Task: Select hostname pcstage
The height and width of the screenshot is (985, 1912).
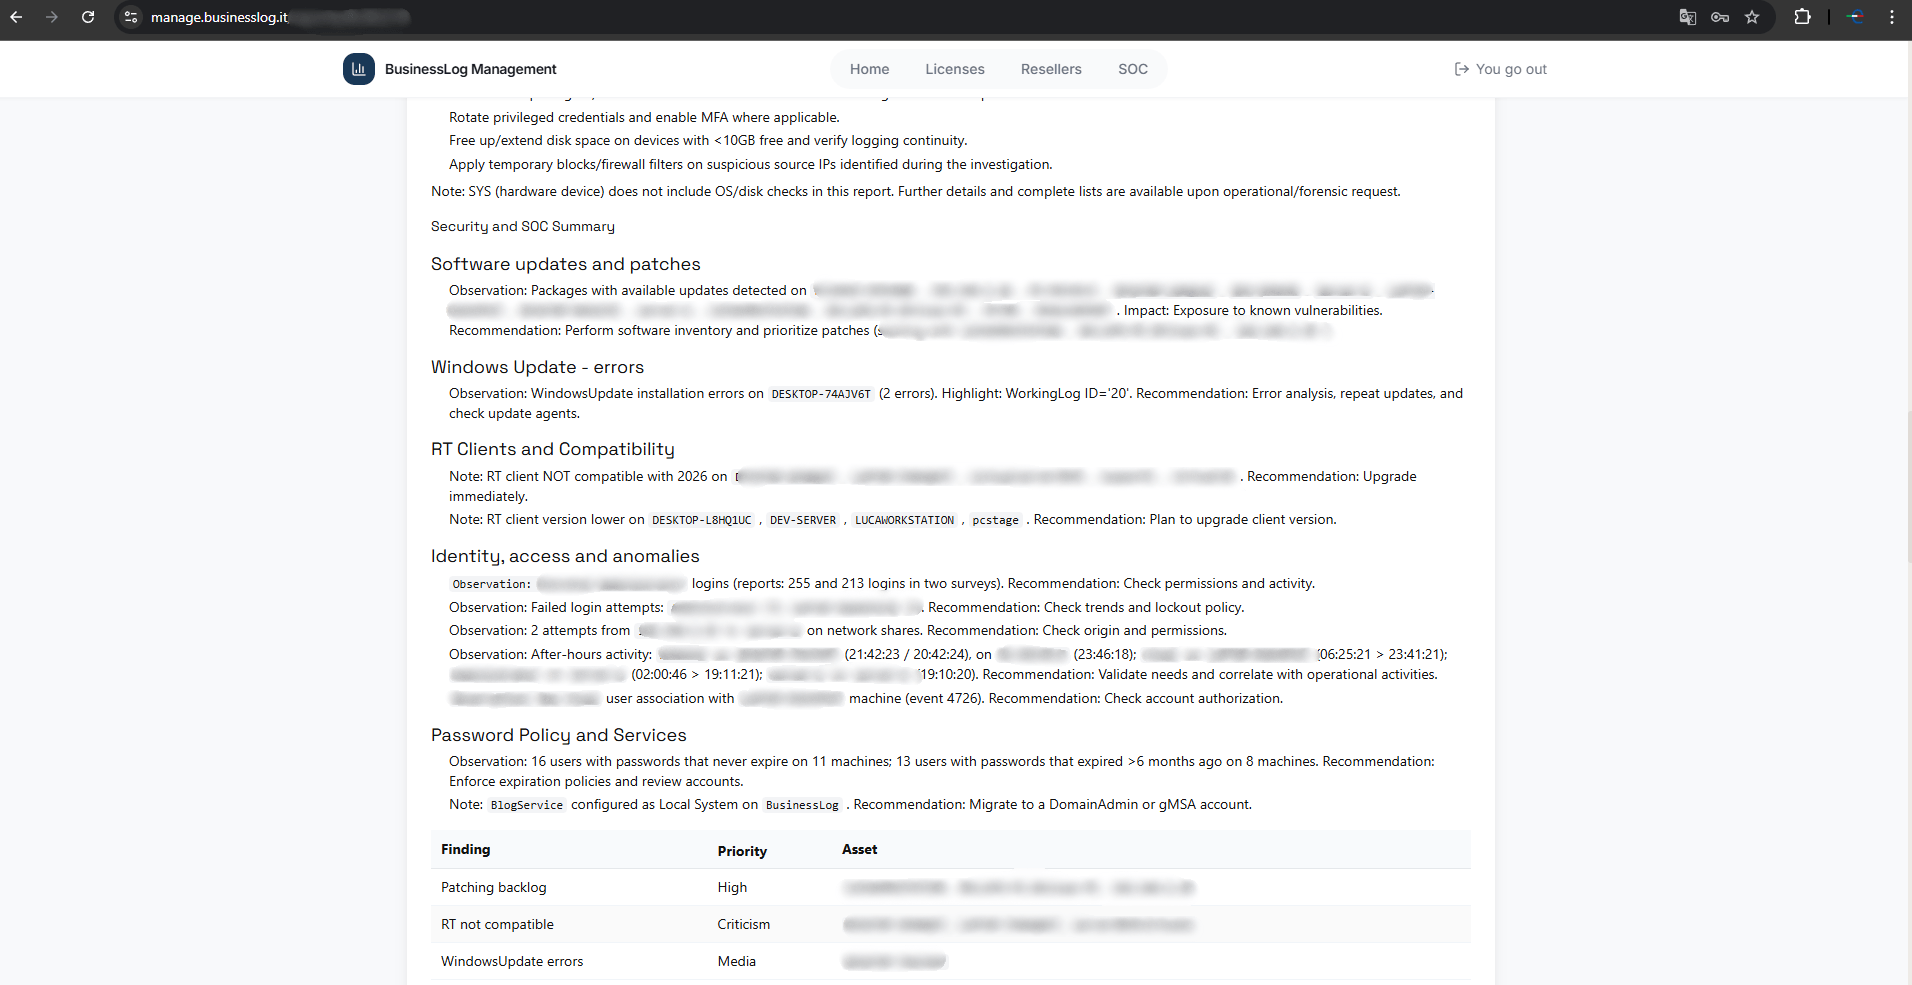Action: point(995,520)
